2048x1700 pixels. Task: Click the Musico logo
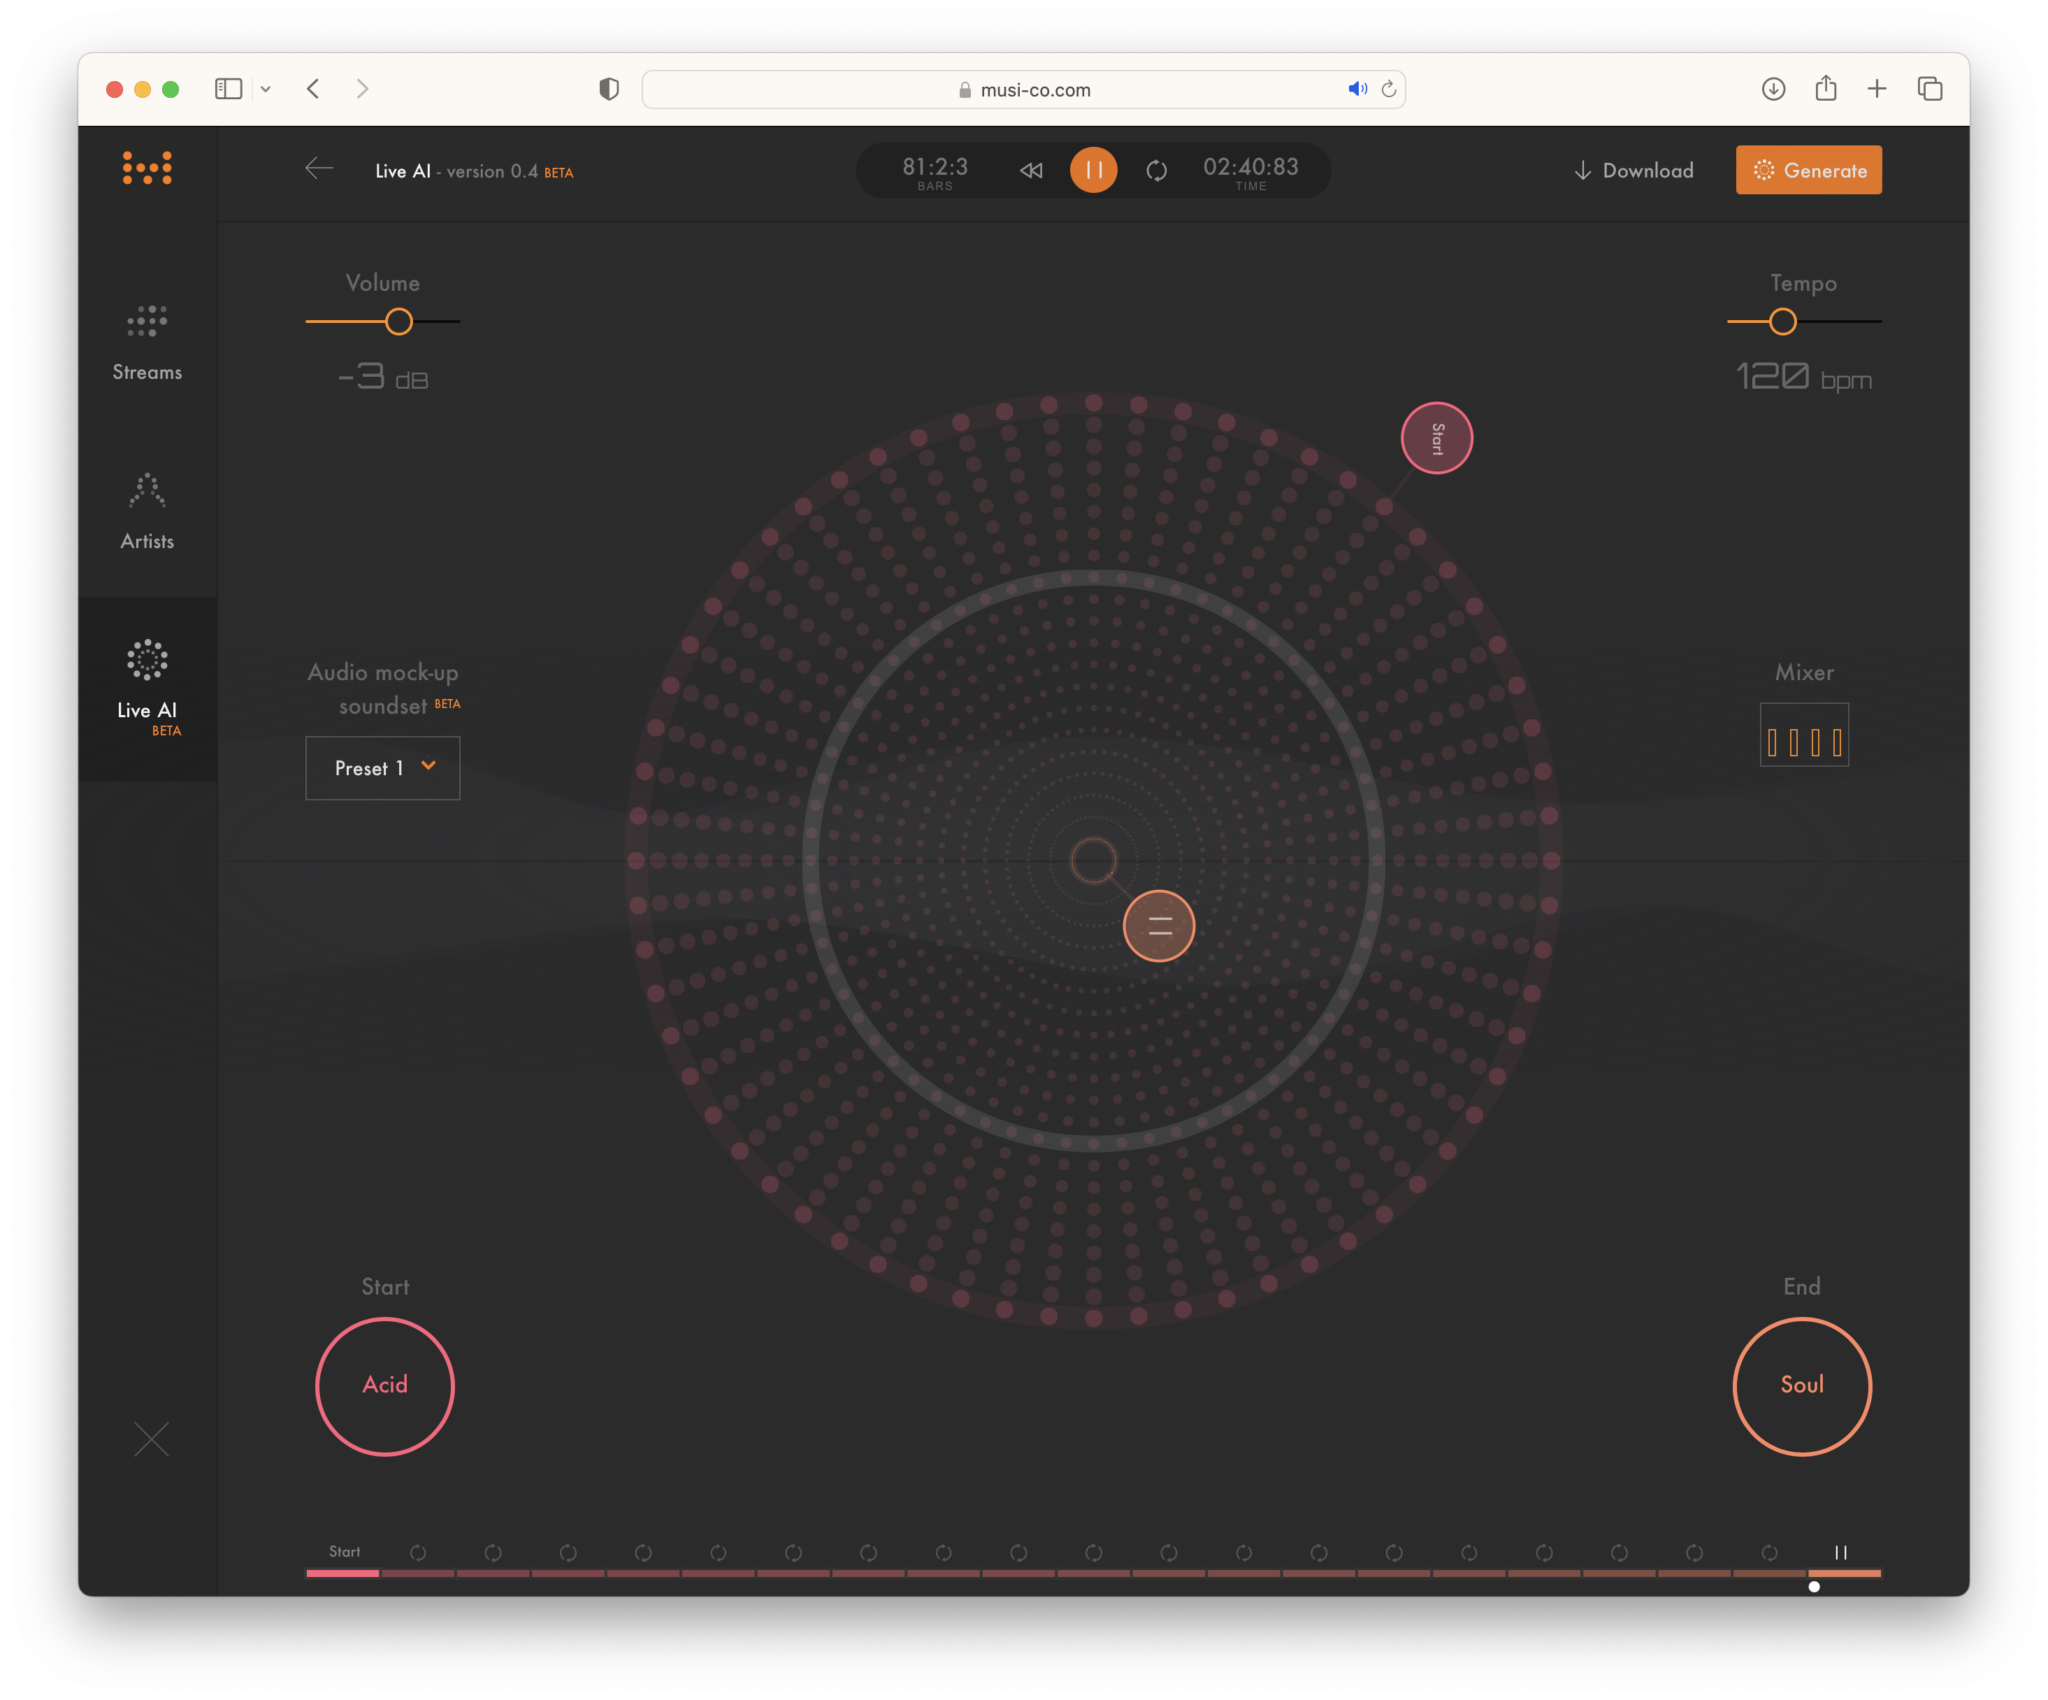point(147,168)
